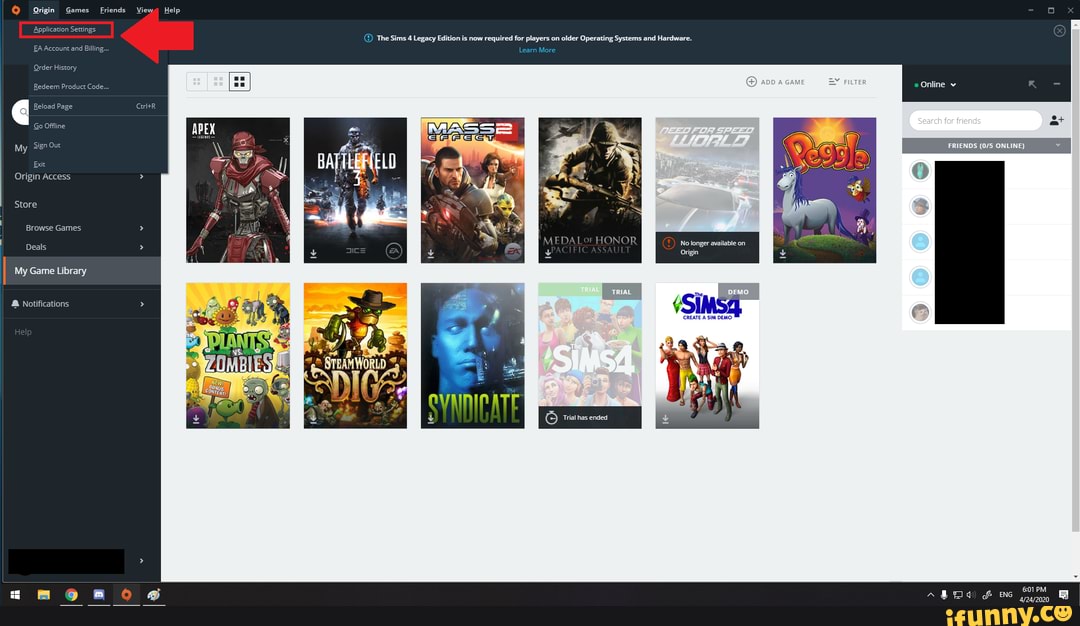This screenshot has width=1080, height=626.
Task: Open the Peggle game tile
Action: (824, 190)
